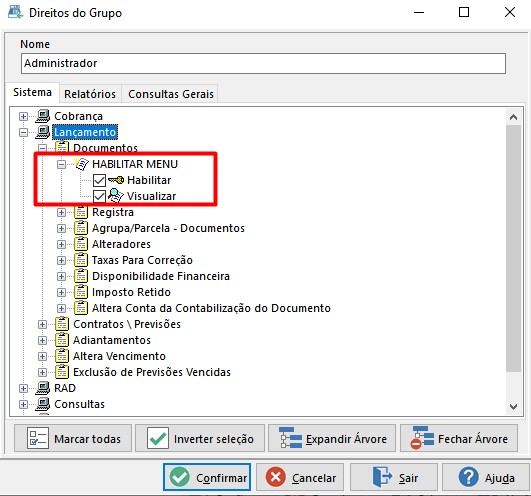
Task: Click the notepad icon beside Altera Conta da Contabilização
Action: click(81, 308)
